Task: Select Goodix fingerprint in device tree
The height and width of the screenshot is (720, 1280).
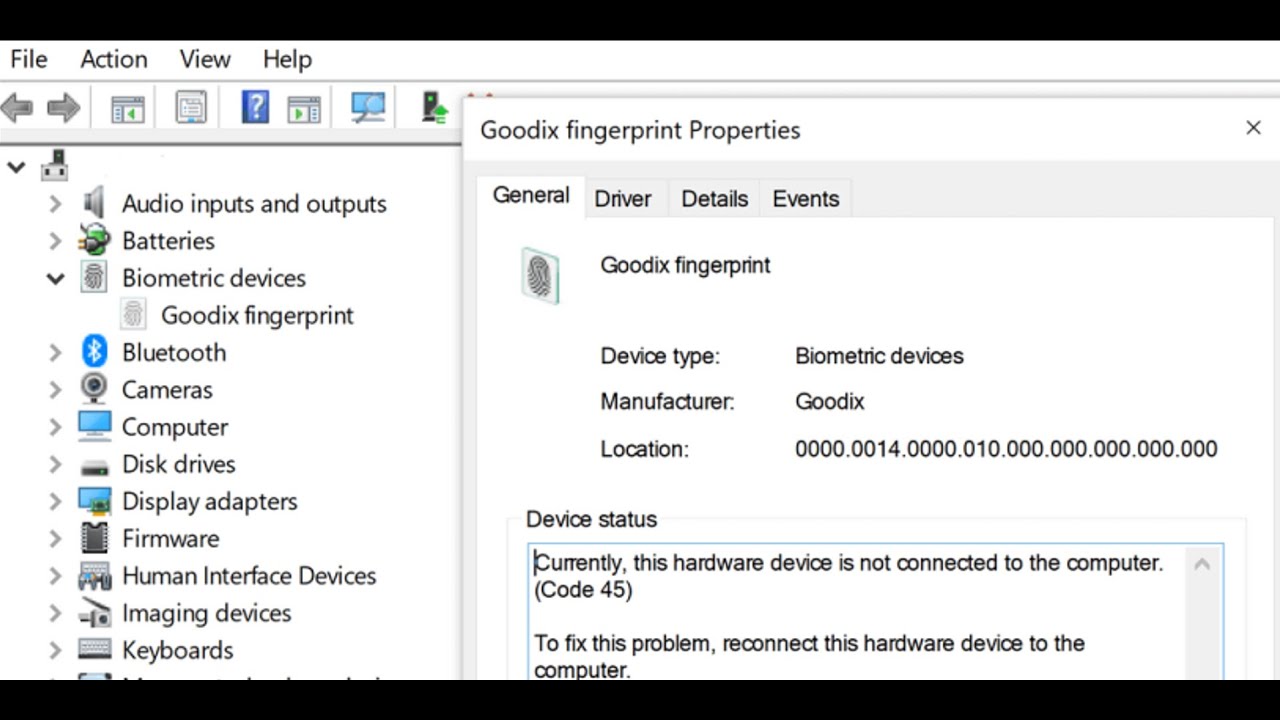Action: click(257, 315)
